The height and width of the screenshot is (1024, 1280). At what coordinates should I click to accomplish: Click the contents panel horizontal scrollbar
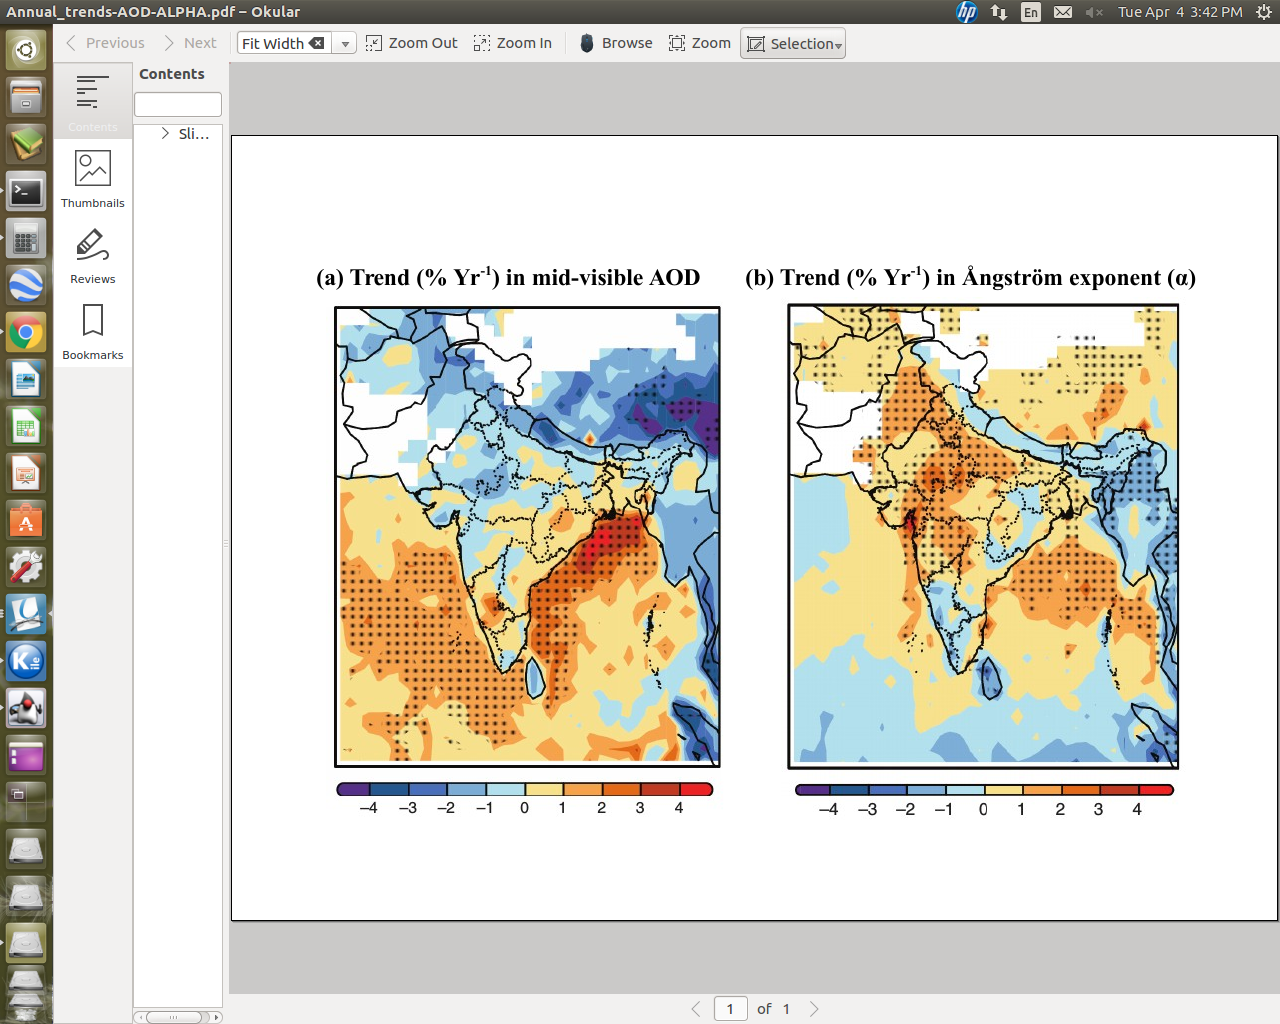[178, 1017]
